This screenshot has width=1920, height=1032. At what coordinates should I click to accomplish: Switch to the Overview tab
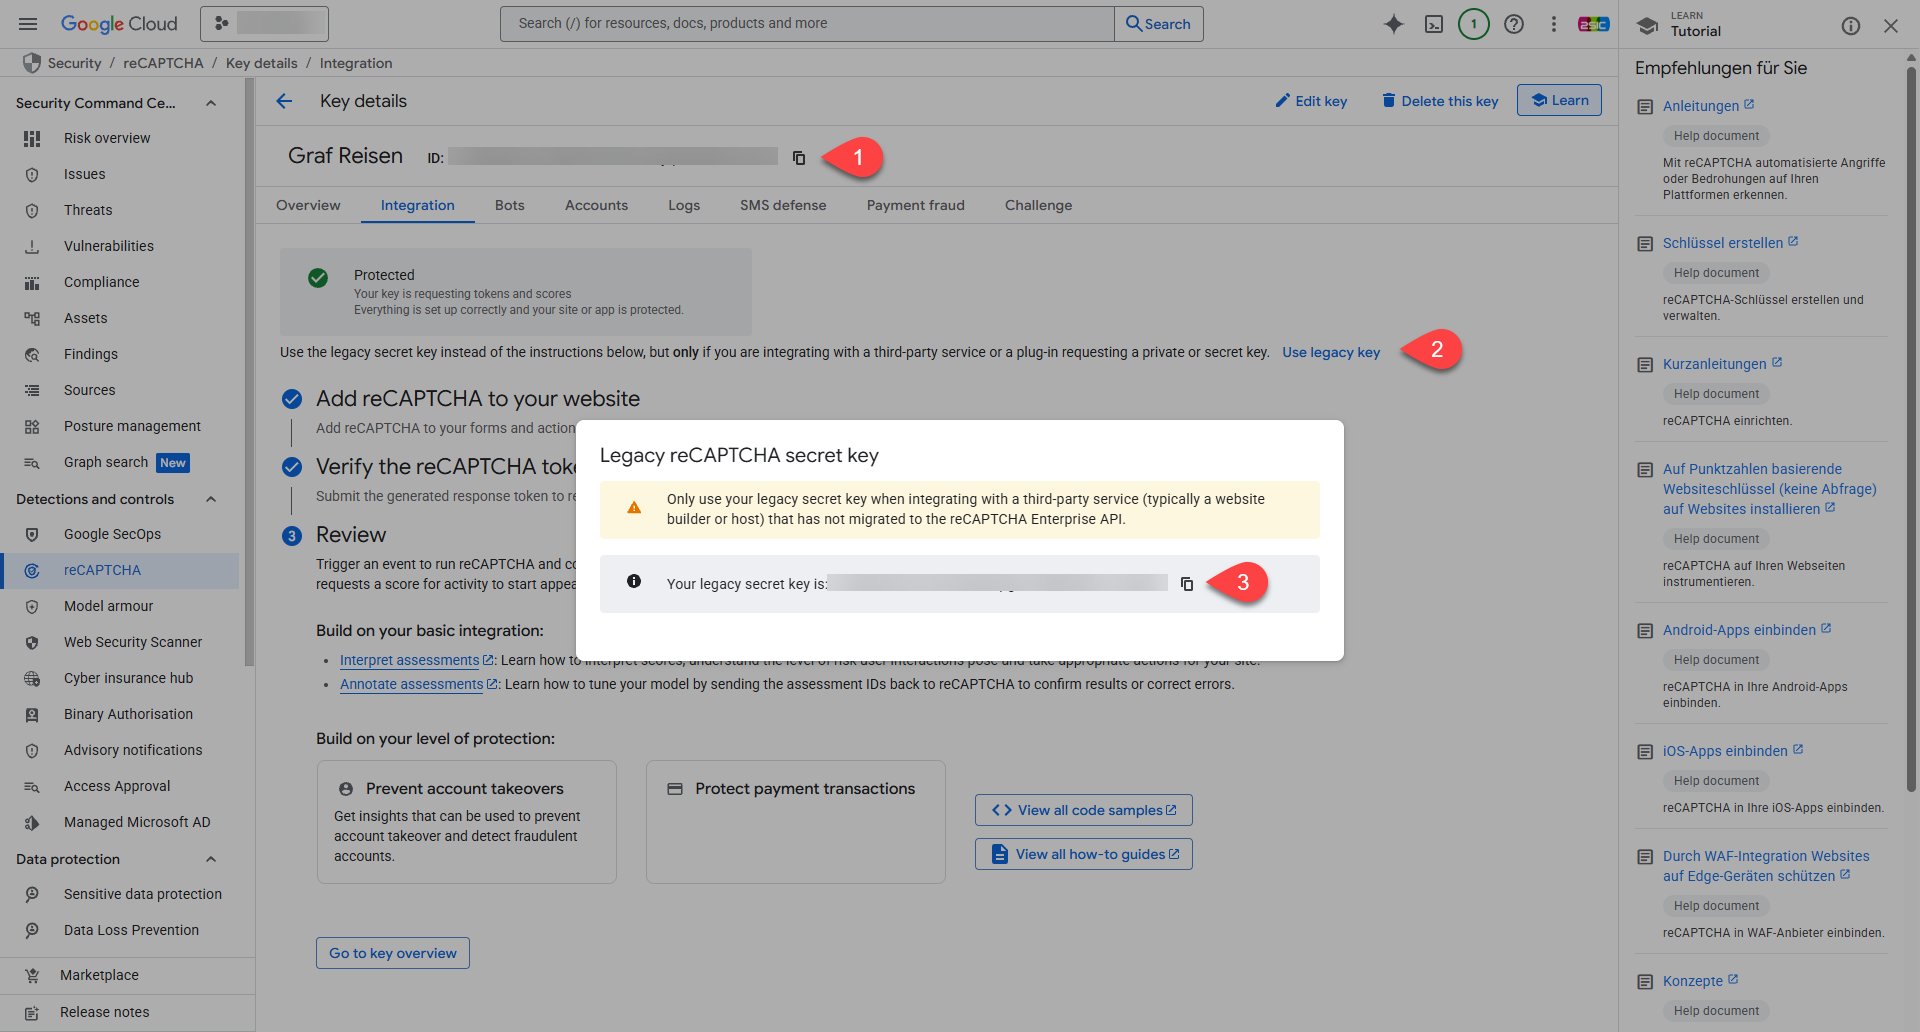tap(308, 205)
